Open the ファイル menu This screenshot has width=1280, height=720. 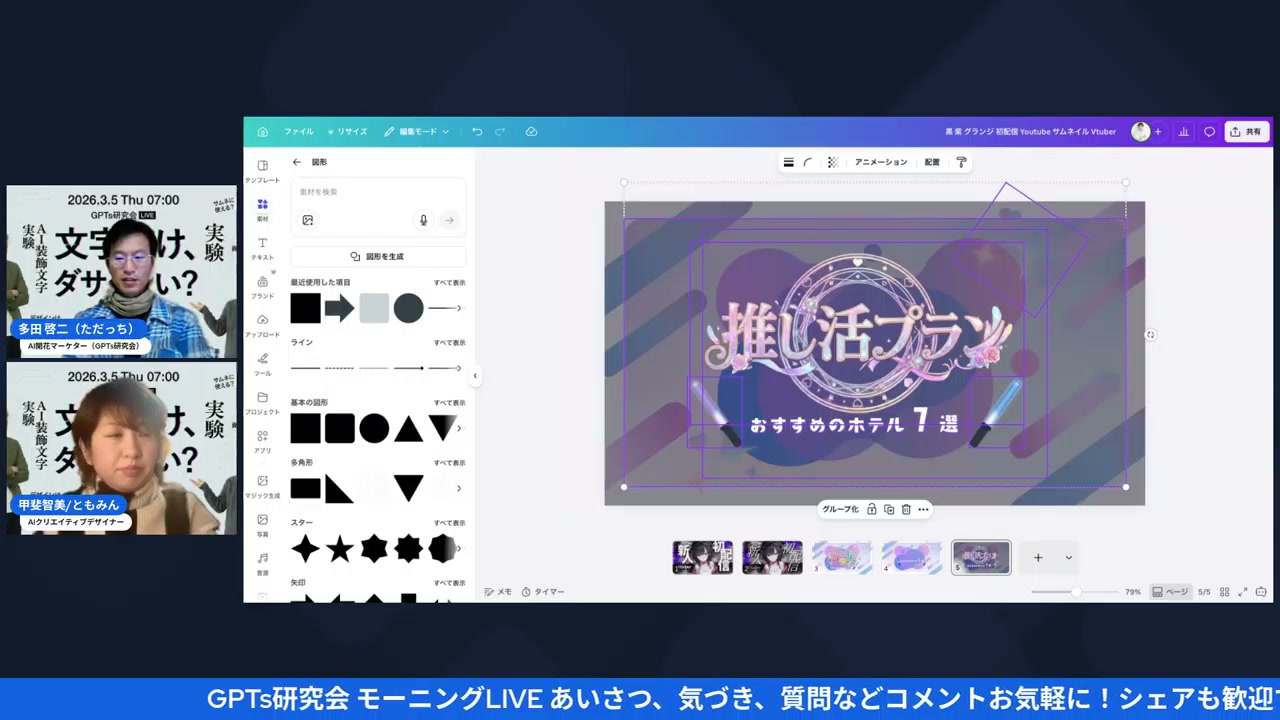click(298, 131)
